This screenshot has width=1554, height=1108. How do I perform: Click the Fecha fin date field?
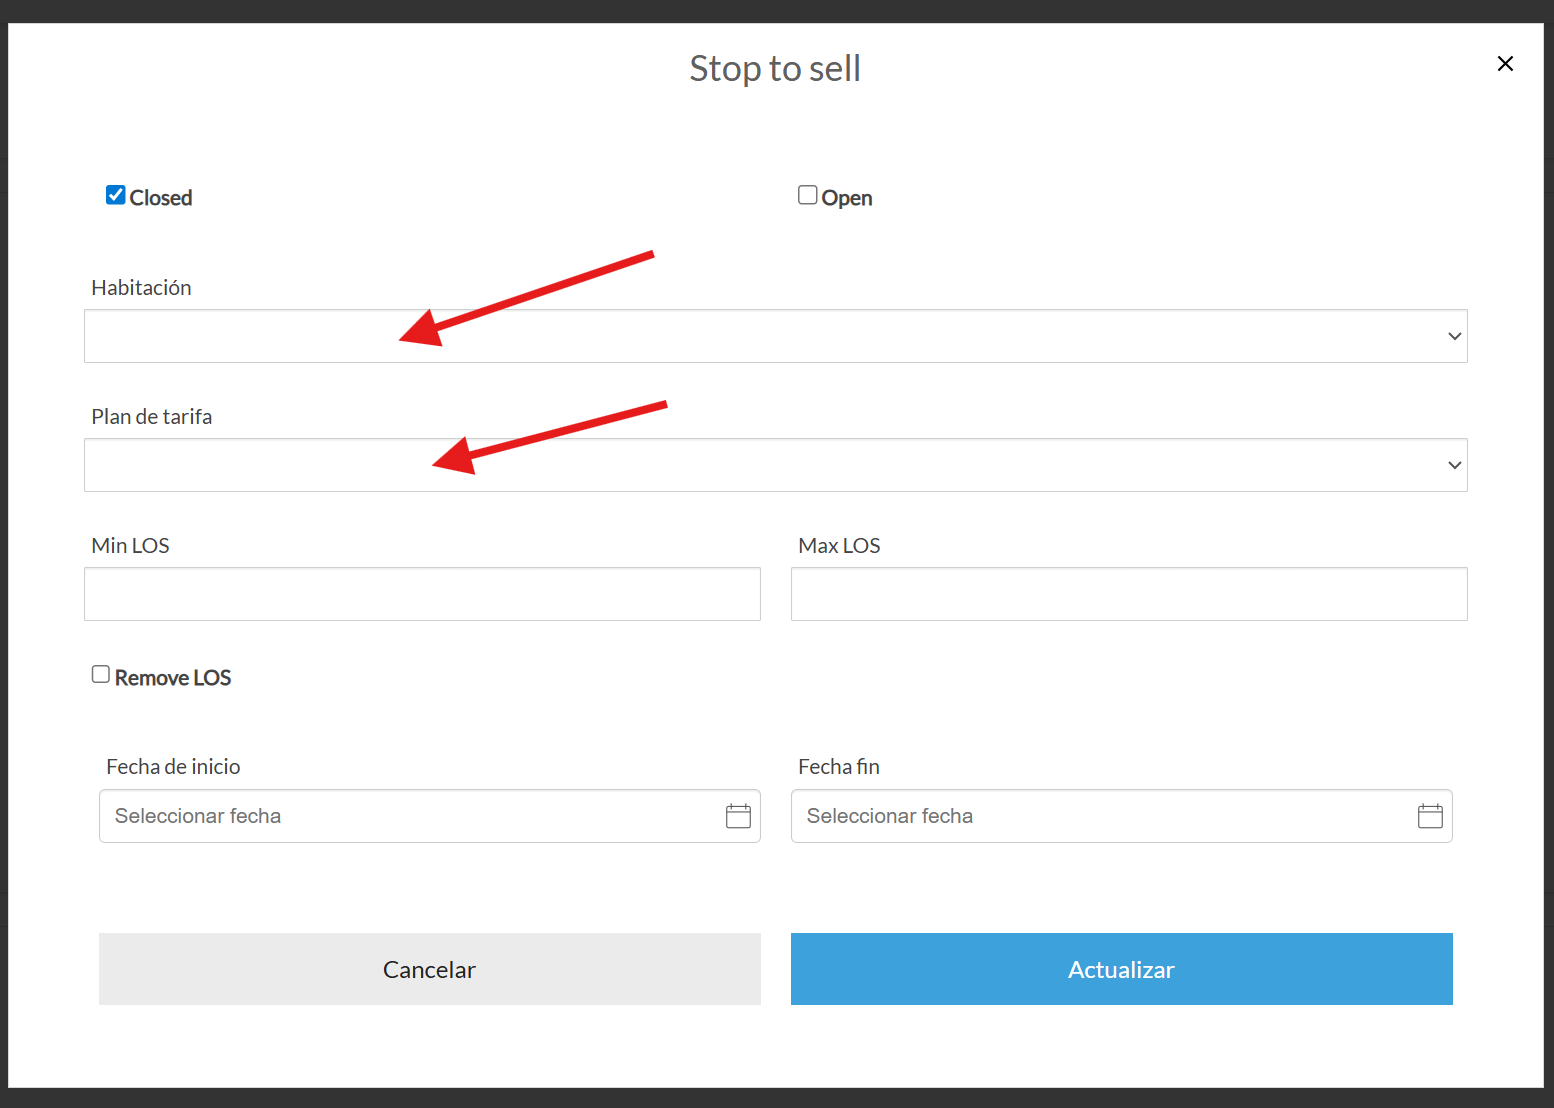click(1100, 816)
